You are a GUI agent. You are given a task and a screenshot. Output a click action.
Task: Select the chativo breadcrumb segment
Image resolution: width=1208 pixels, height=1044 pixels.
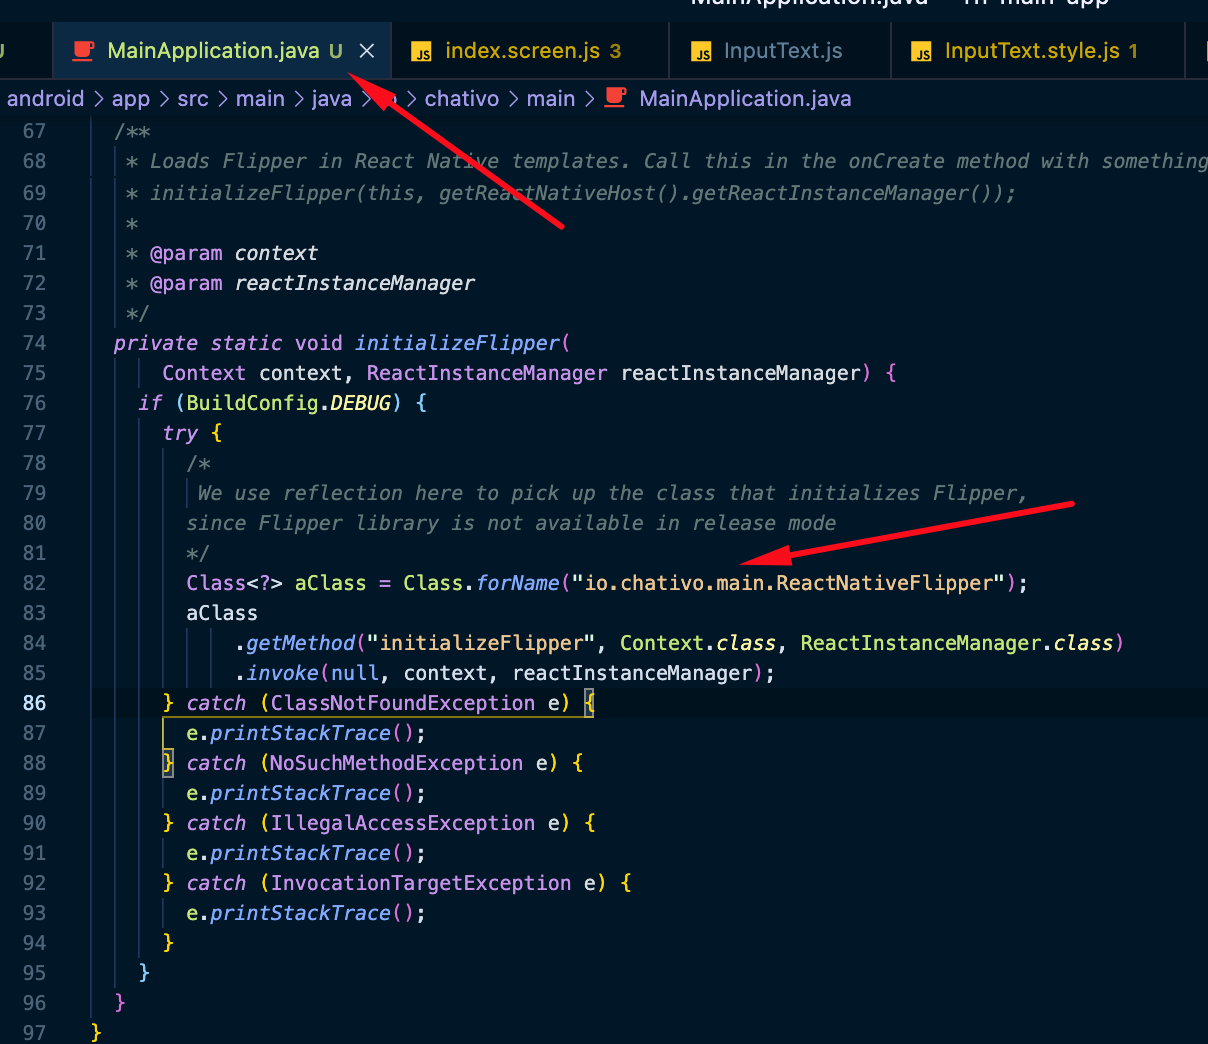461,99
